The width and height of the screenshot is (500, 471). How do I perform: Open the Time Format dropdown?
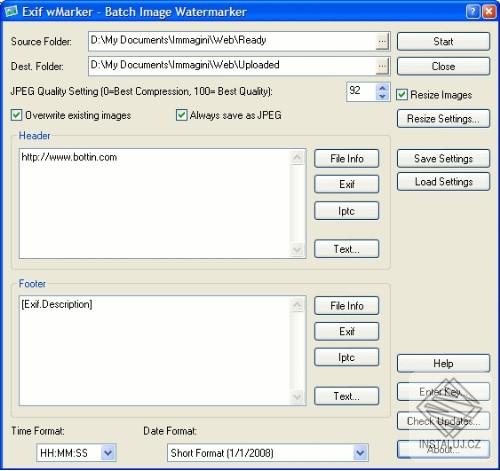tap(108, 453)
